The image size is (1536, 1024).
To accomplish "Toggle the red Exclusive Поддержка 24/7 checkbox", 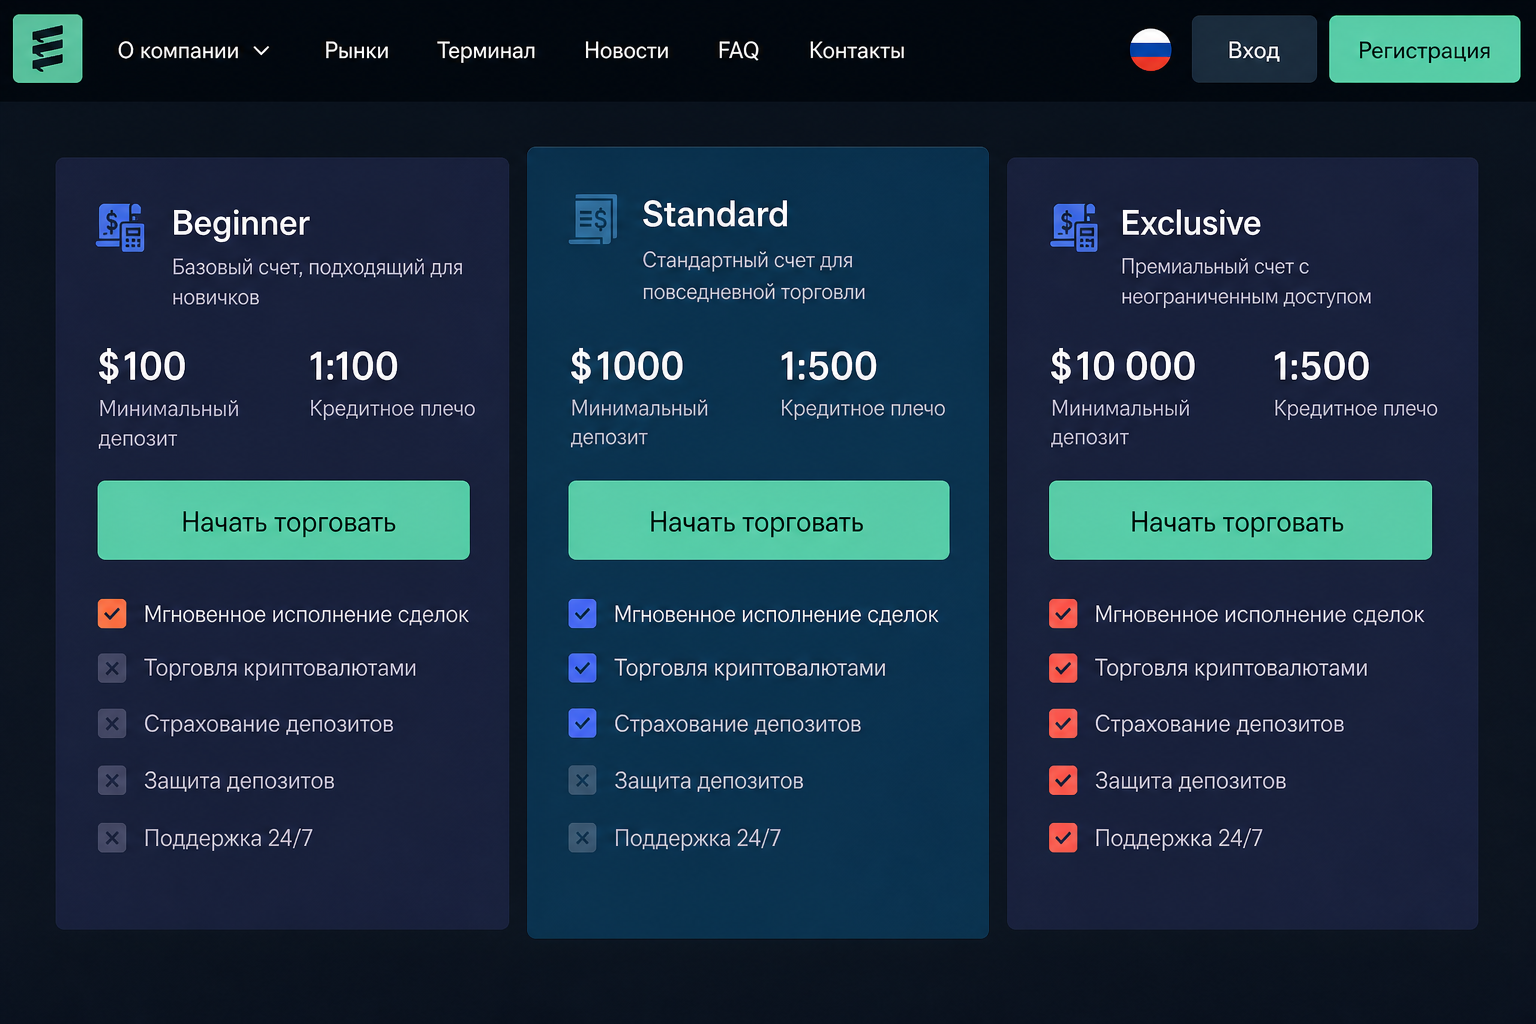I will pyautogui.click(x=1063, y=837).
